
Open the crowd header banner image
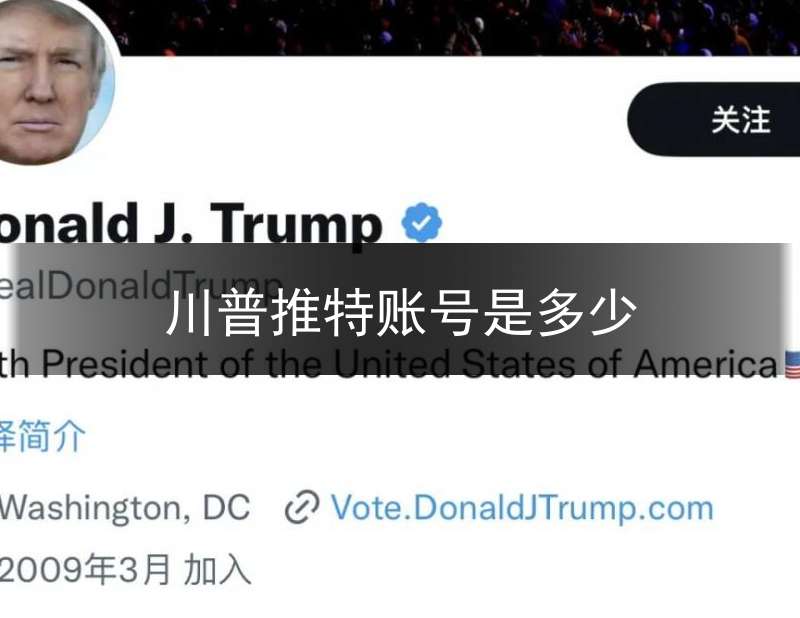tap(459, 27)
